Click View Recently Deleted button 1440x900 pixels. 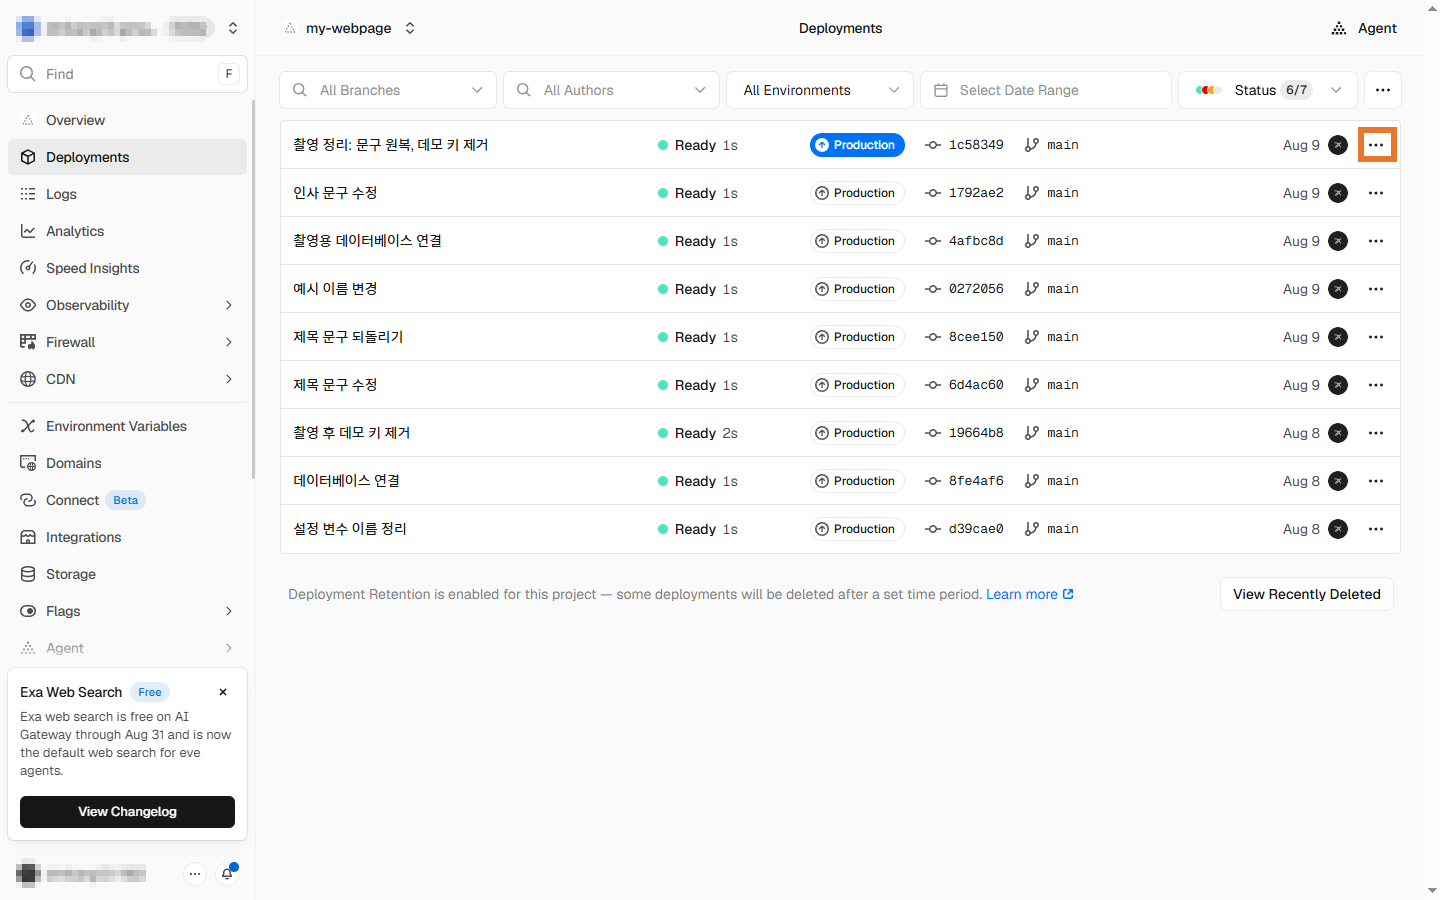click(1307, 594)
